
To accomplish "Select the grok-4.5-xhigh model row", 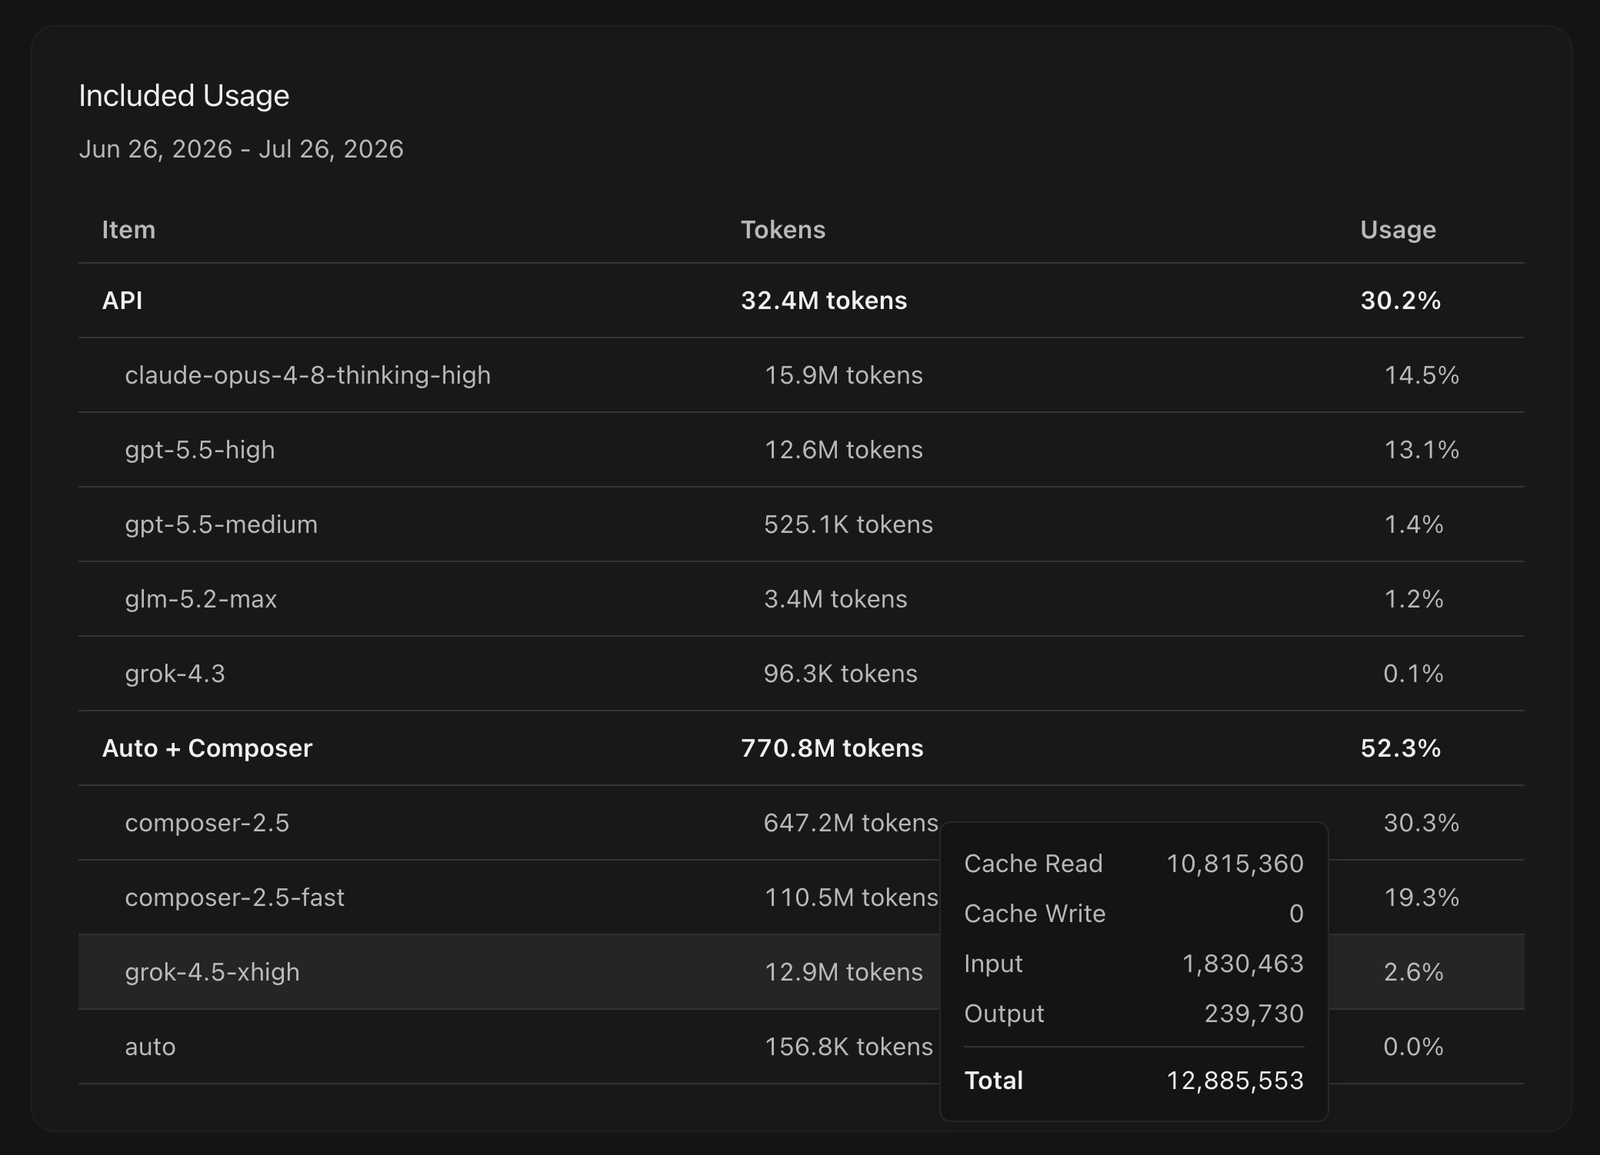I will pos(801,972).
